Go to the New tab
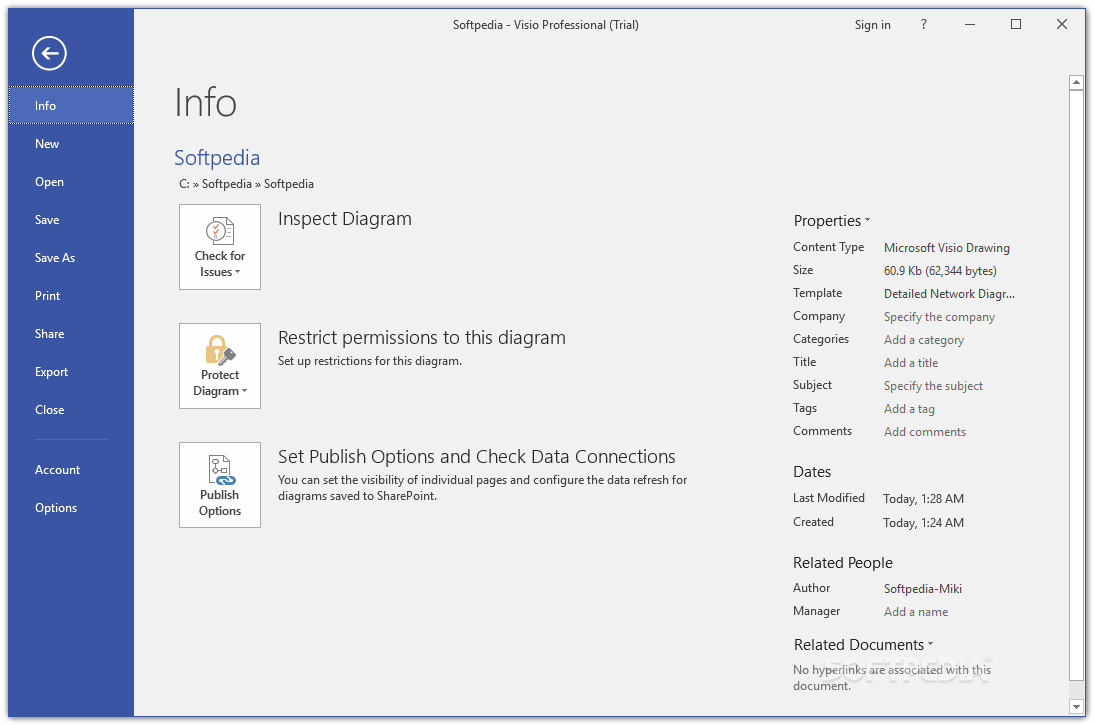The image size is (1094, 725). [x=71, y=144]
